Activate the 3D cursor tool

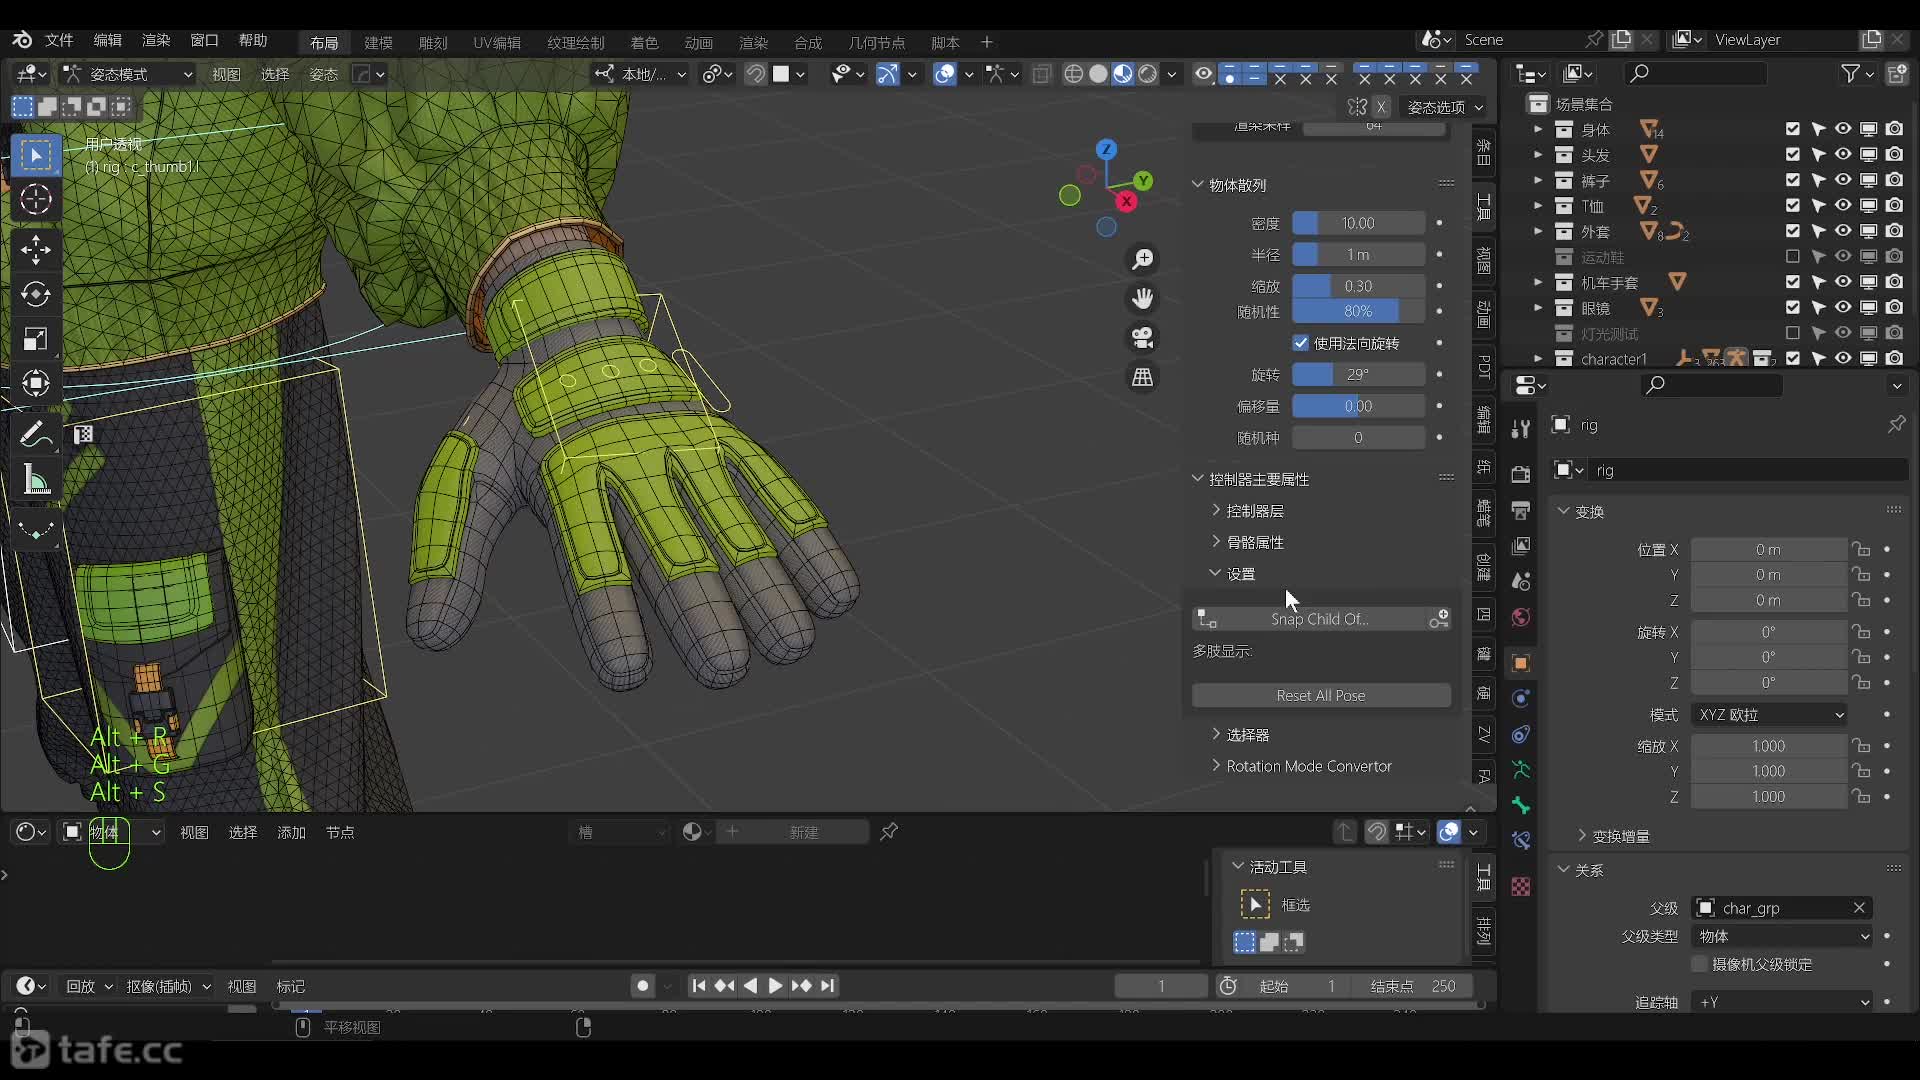(x=36, y=200)
